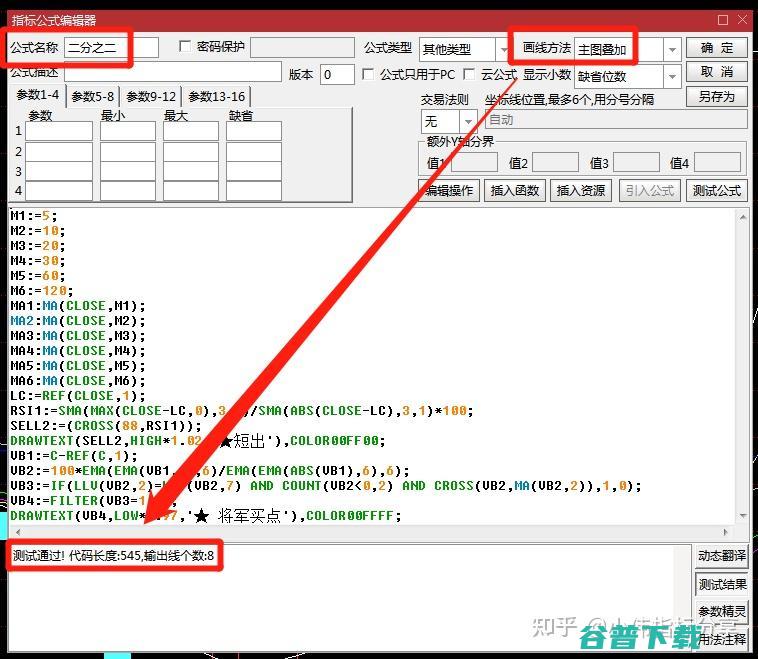Switch to the 参数13-16 tab
Viewport: 758px width, 659px height.
tap(217, 97)
